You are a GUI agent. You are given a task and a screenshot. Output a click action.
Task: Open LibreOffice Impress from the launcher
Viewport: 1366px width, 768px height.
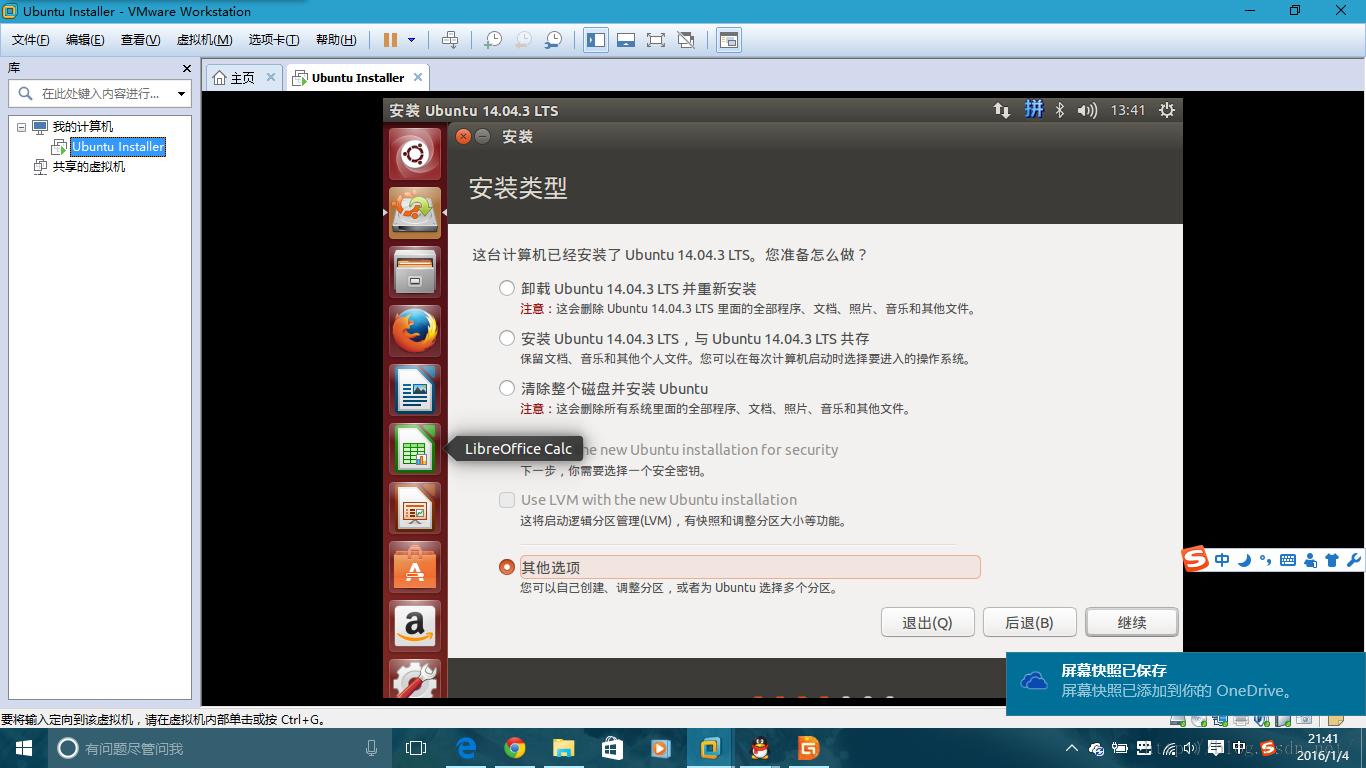415,508
